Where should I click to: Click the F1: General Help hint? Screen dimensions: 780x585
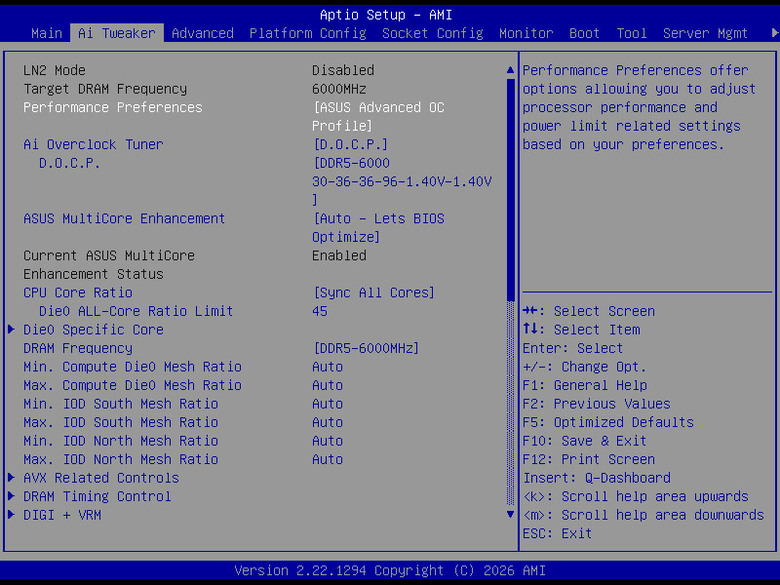pos(585,386)
